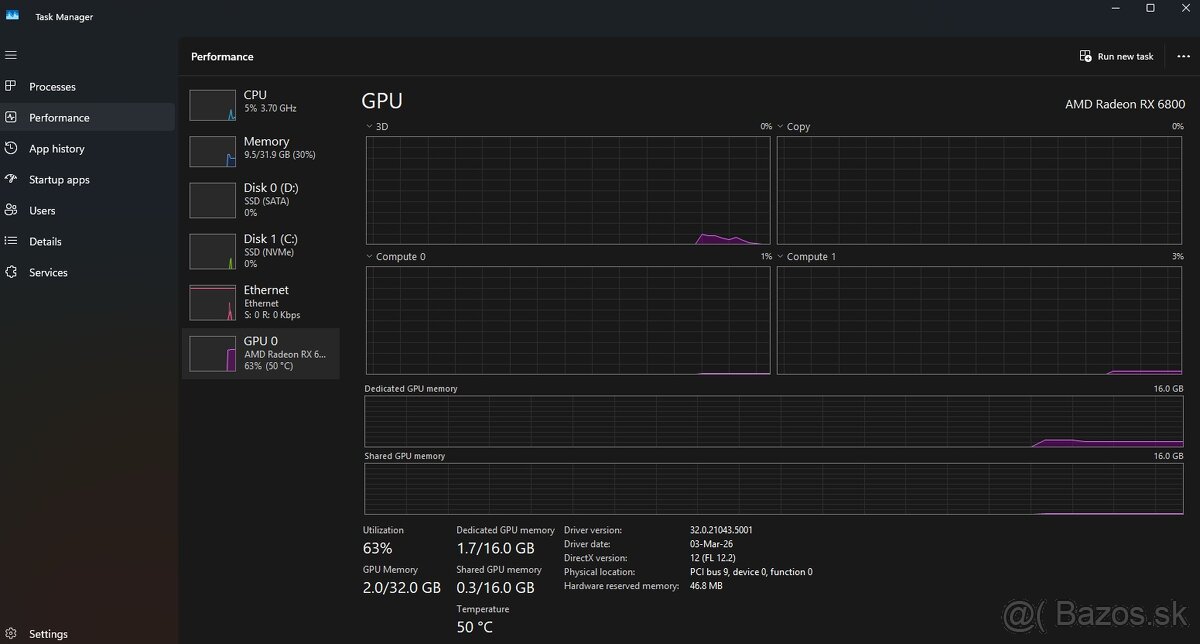Image resolution: width=1200 pixels, height=644 pixels.
Task: Click driver version 32.0.21043.5001
Action: click(x=721, y=530)
